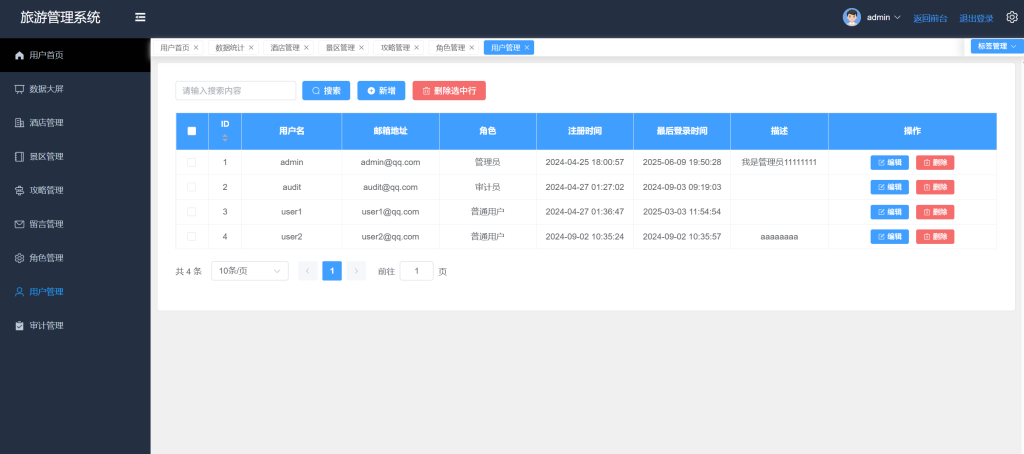Image resolution: width=1024 pixels, height=454 pixels.
Task: Click the admin avatar picture
Action: [x=852, y=18]
